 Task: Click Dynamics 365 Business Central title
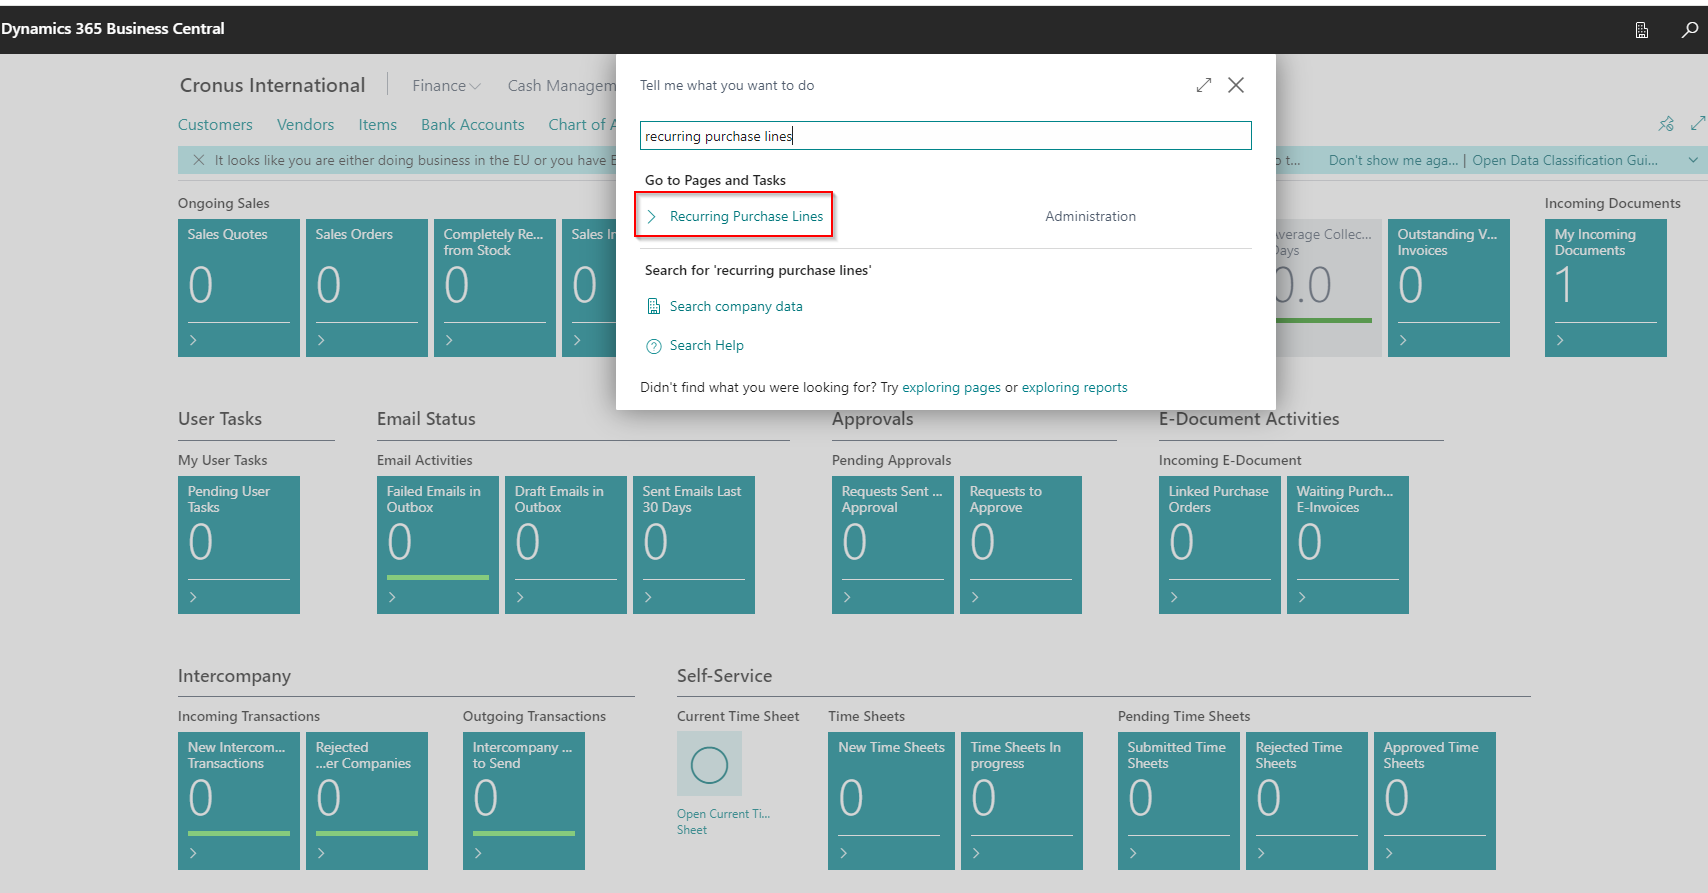[113, 29]
